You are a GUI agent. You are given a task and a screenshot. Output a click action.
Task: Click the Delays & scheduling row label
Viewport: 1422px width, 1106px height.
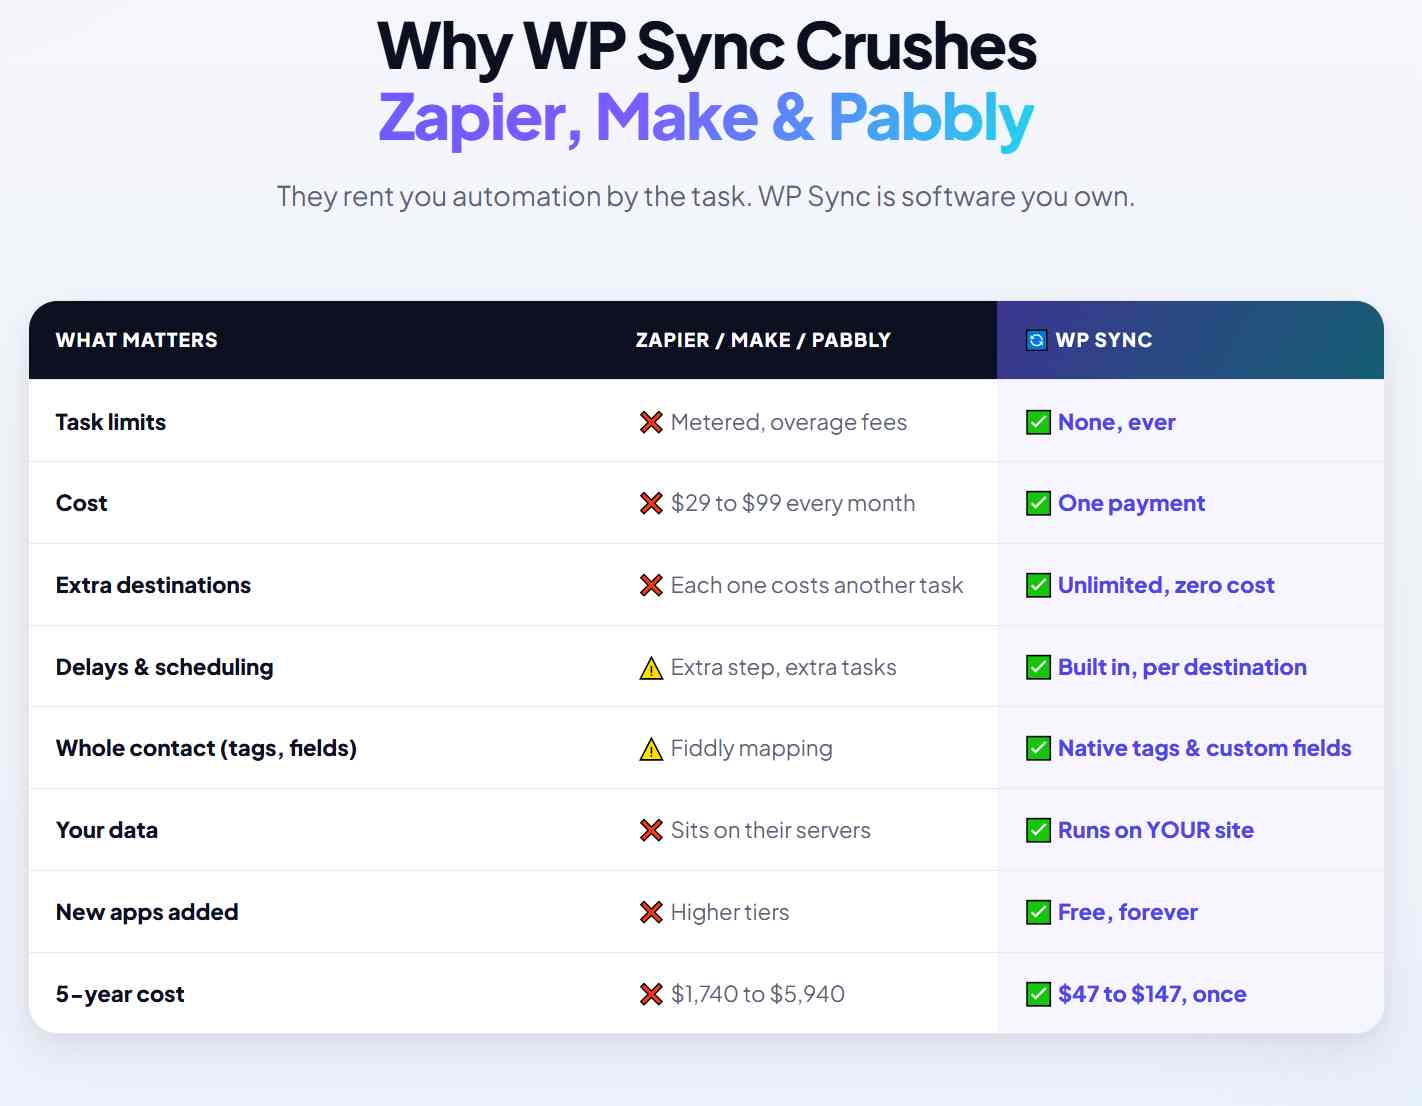point(165,667)
